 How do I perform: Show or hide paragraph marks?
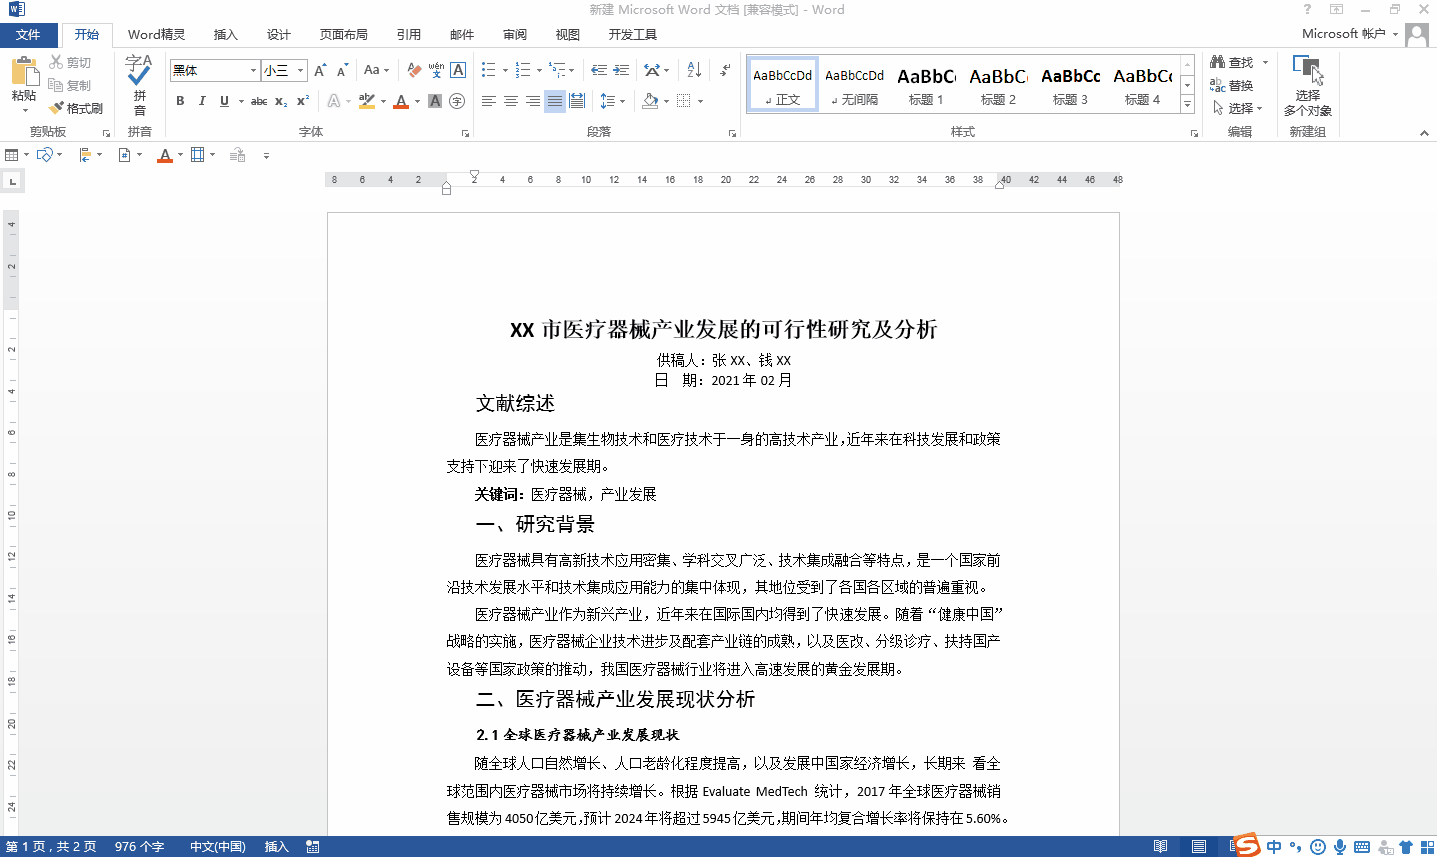(x=724, y=70)
